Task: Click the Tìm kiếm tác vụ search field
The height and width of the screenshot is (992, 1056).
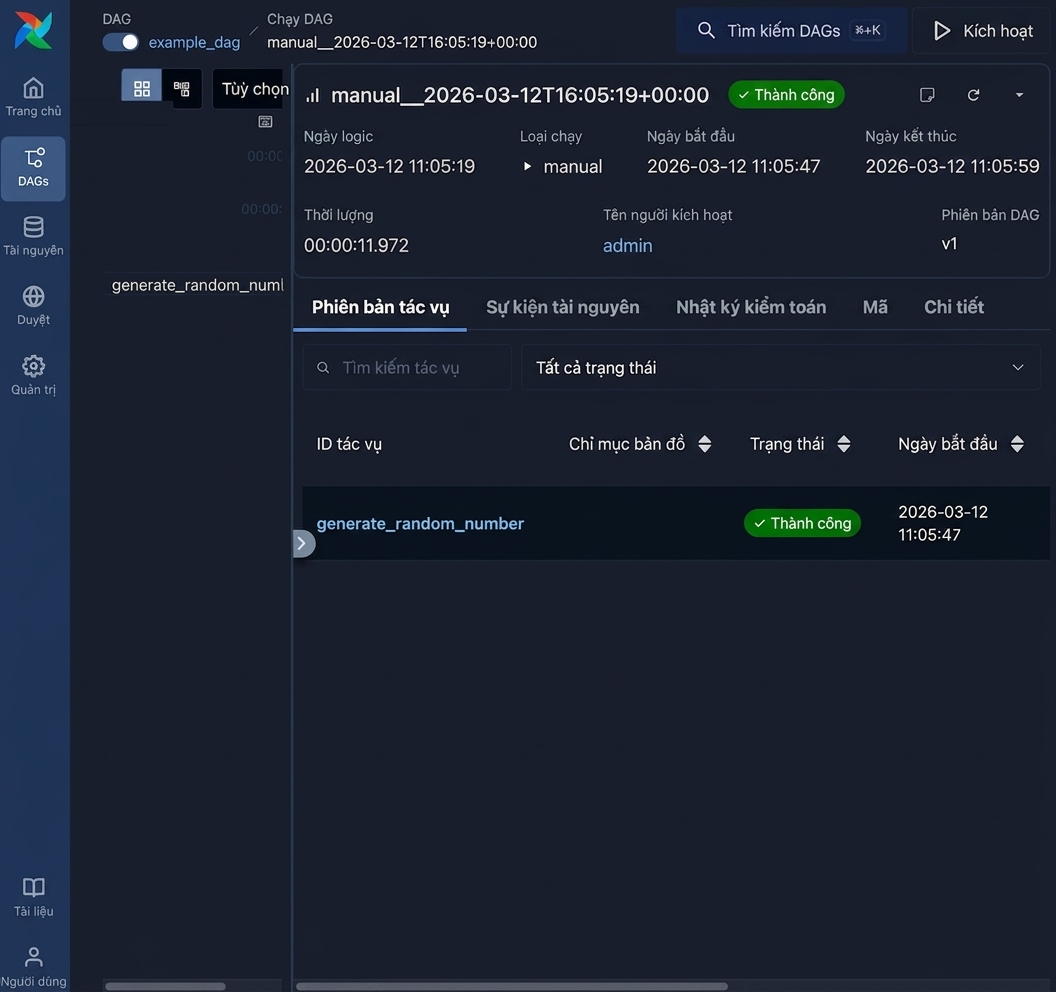Action: pyautogui.click(x=407, y=367)
